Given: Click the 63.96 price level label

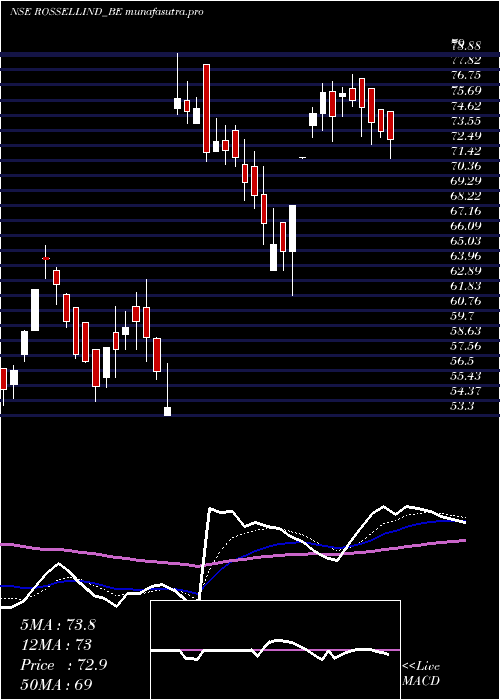Looking at the screenshot, I should click(466, 256).
